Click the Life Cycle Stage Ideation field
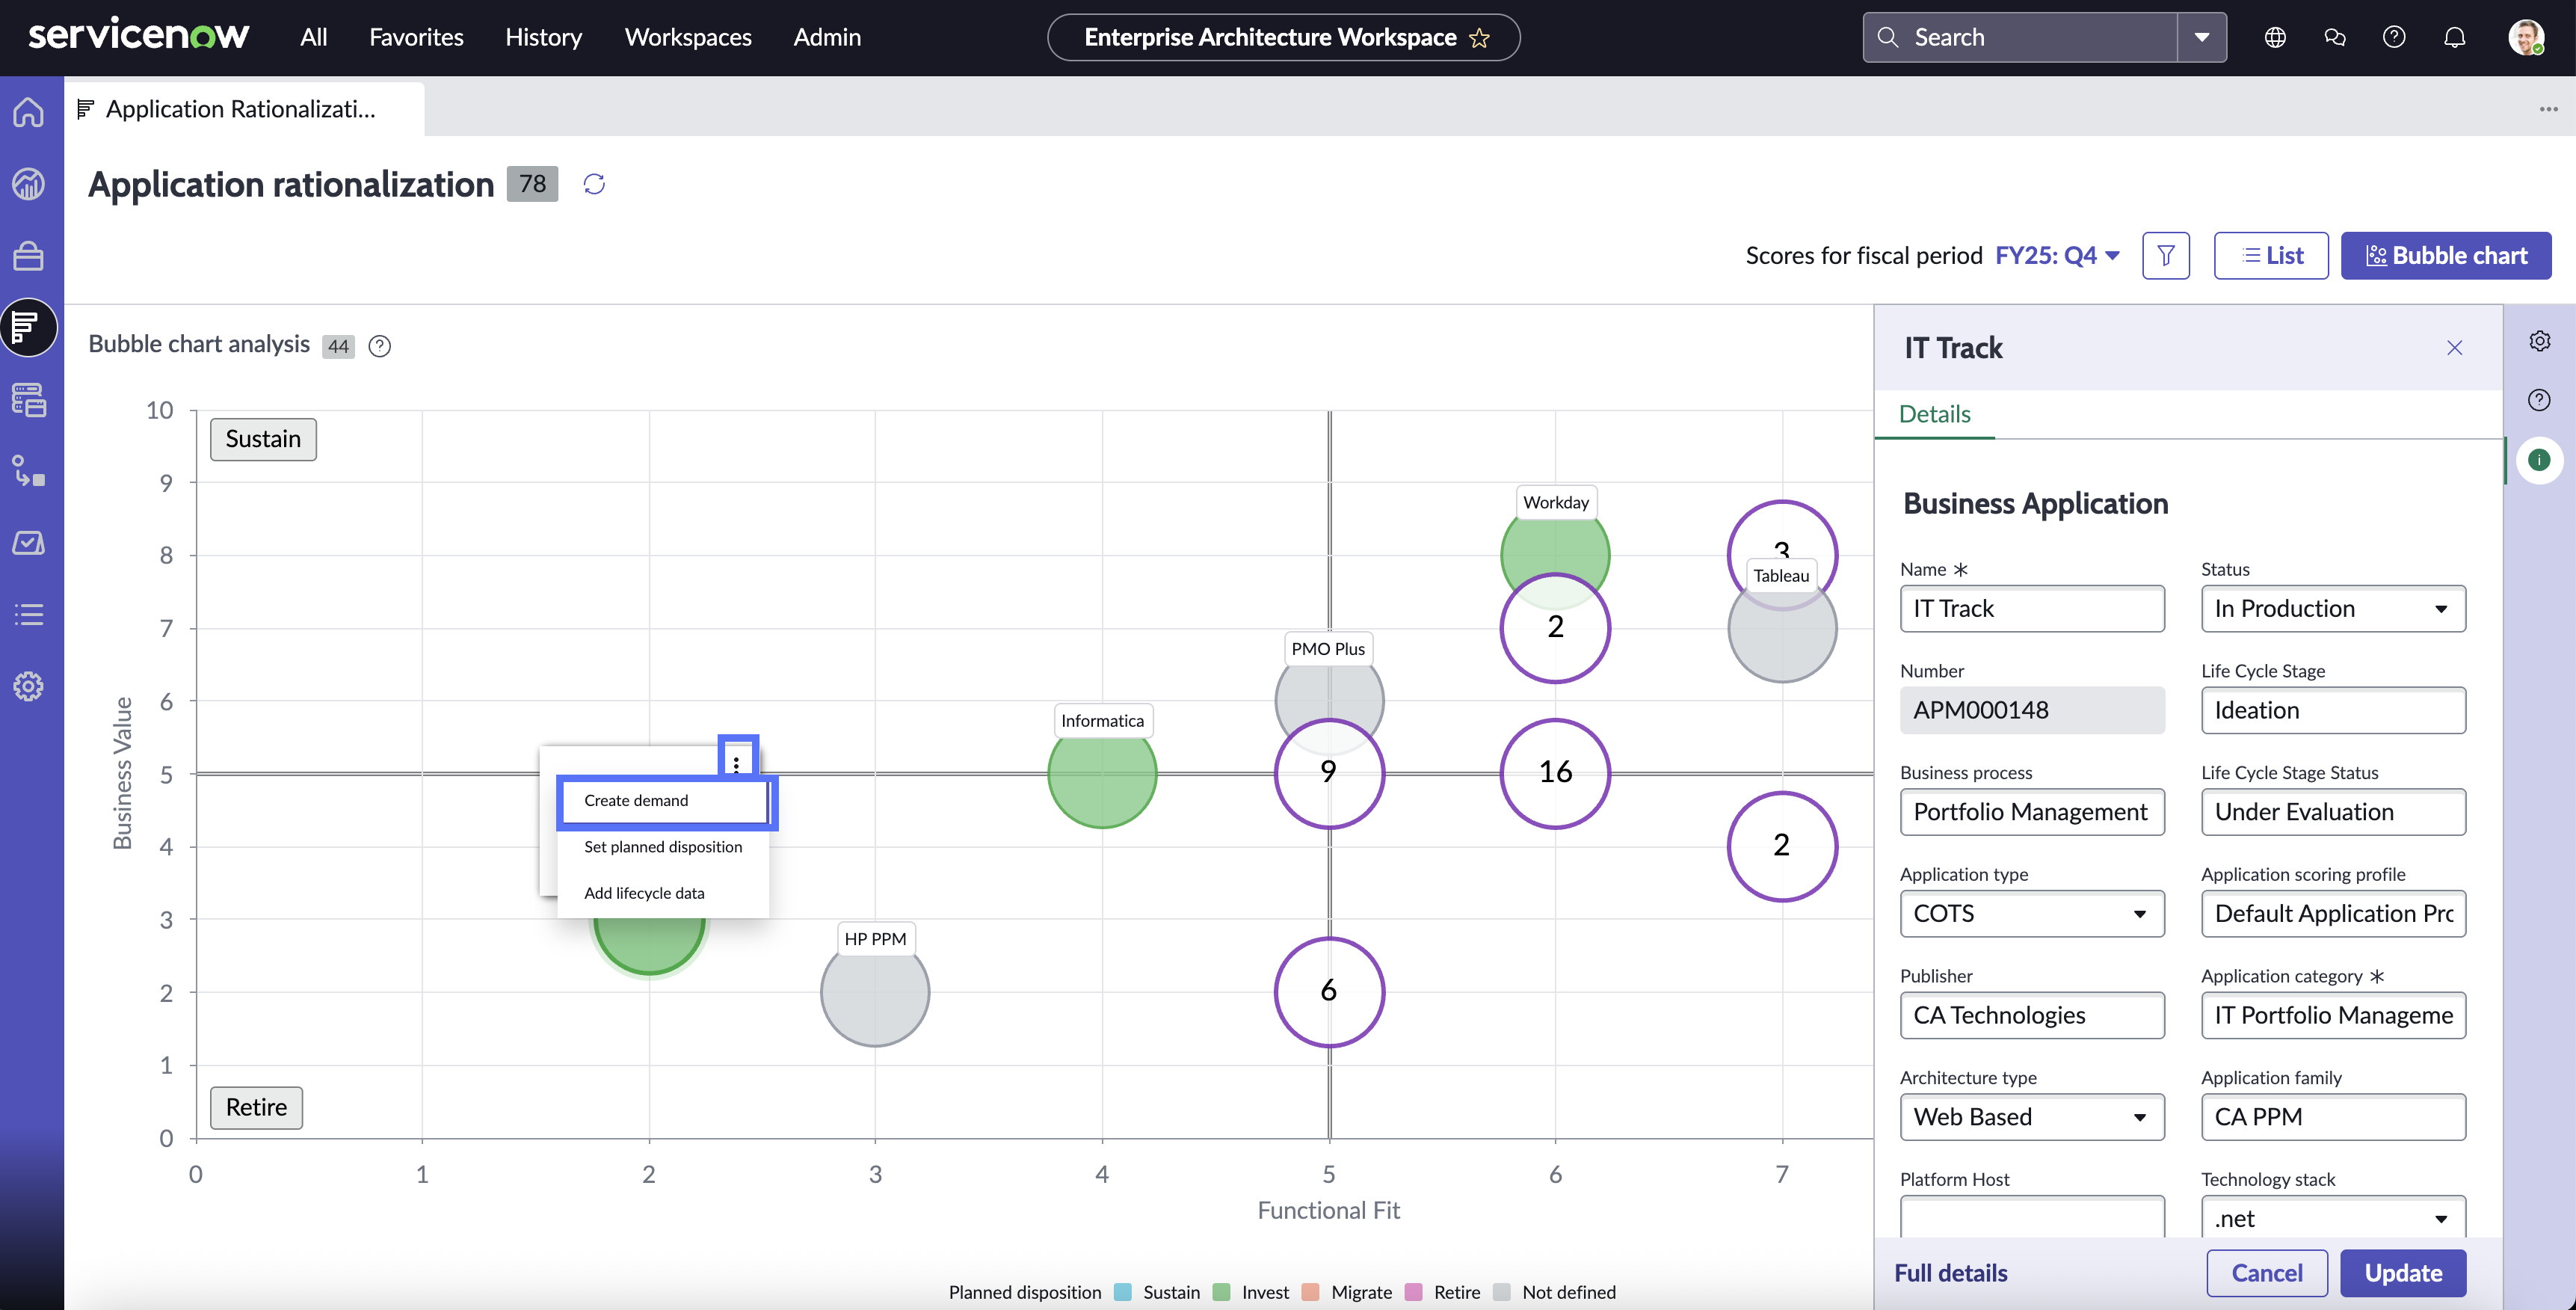 [x=2333, y=711]
